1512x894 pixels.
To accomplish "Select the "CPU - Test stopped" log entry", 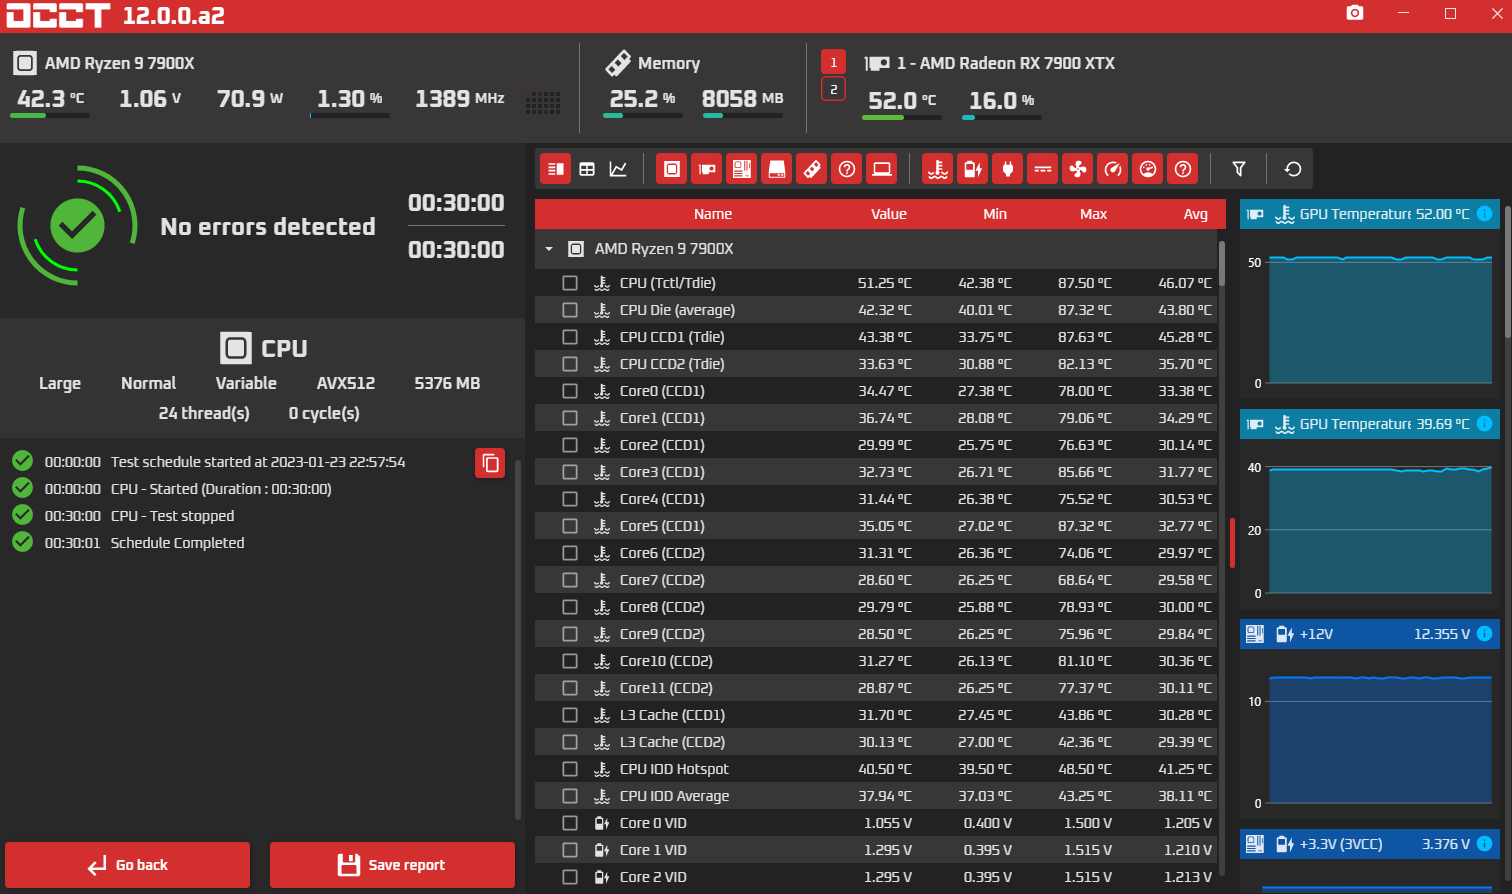I will point(172,516).
